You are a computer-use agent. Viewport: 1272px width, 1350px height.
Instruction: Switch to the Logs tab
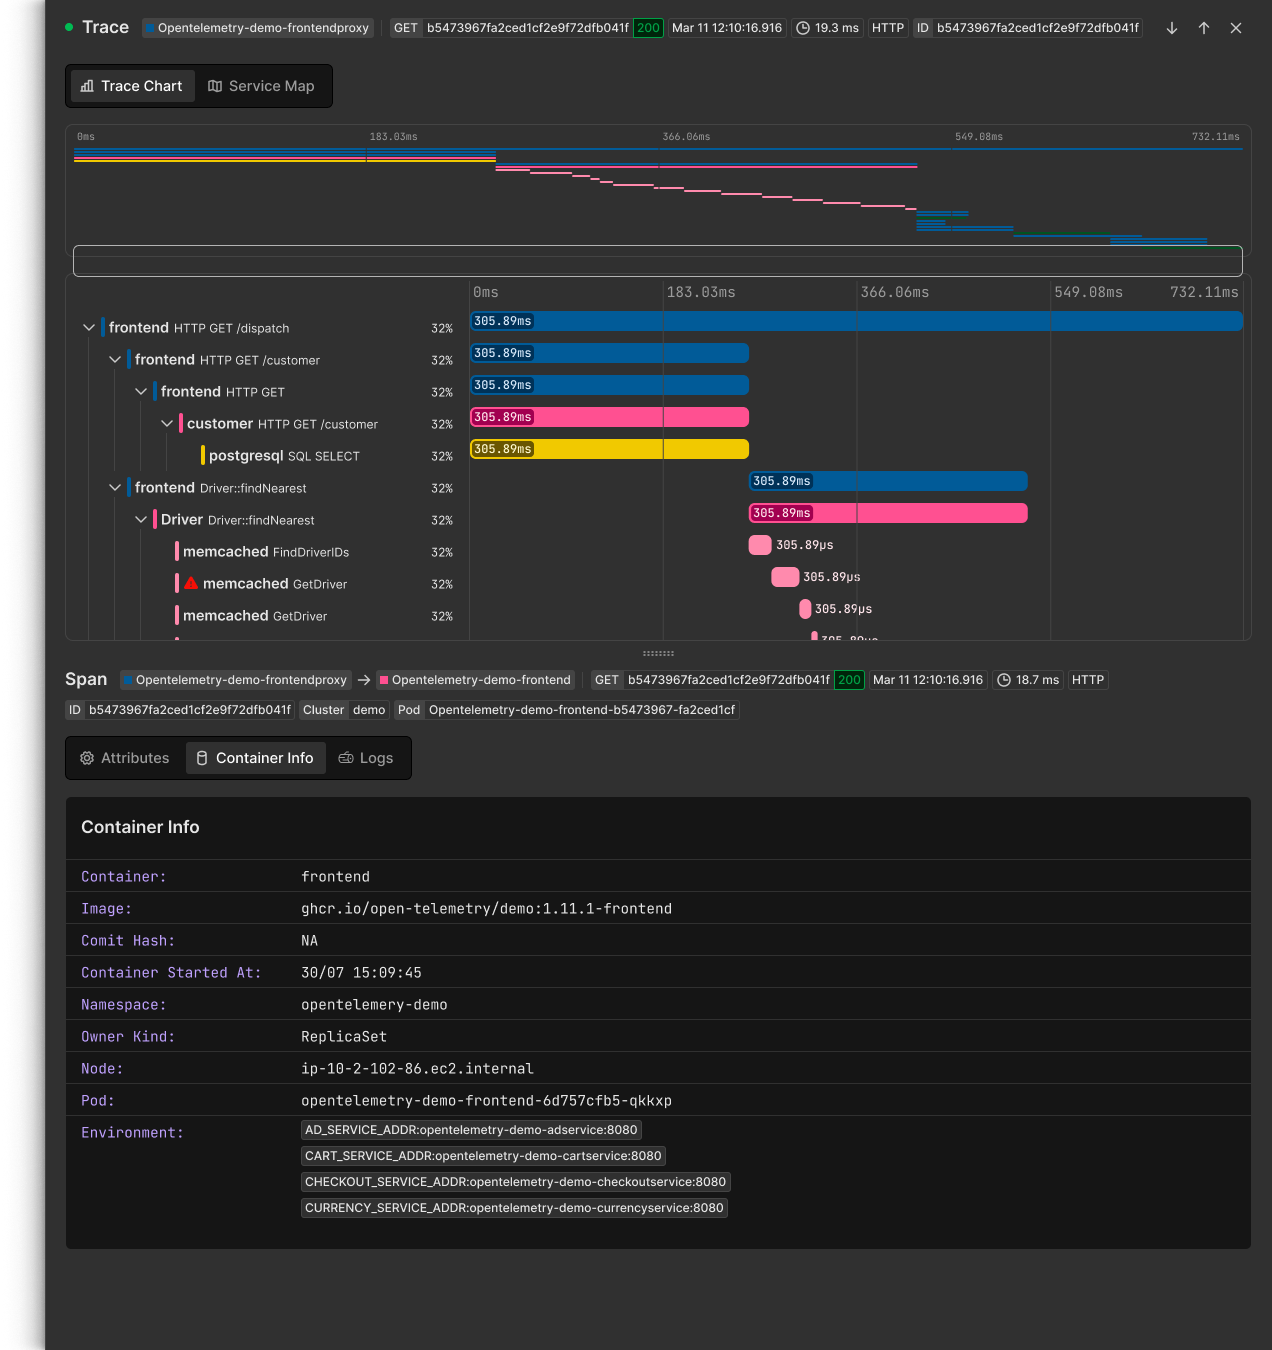(x=366, y=758)
